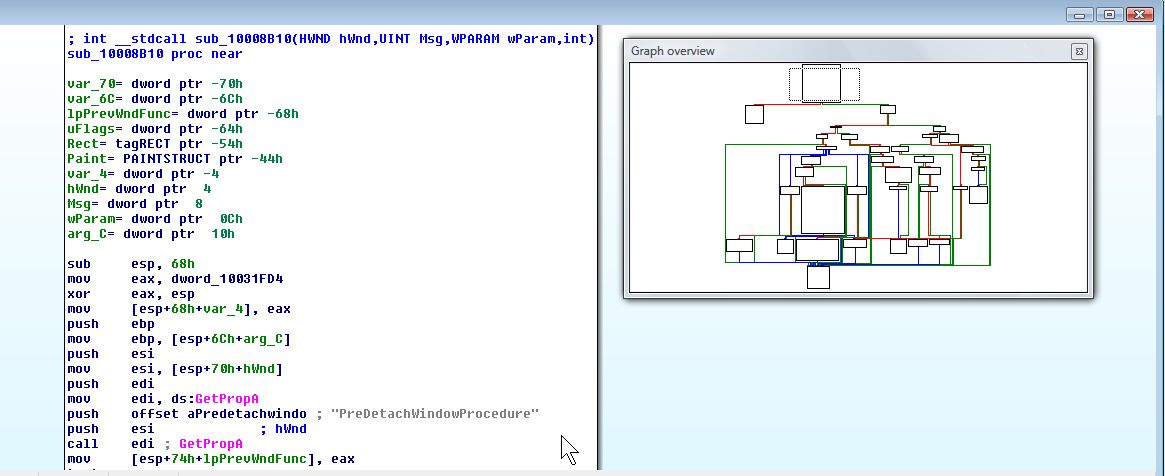Close the Graph overview panel
This screenshot has height=476, width=1165.
(x=1079, y=51)
